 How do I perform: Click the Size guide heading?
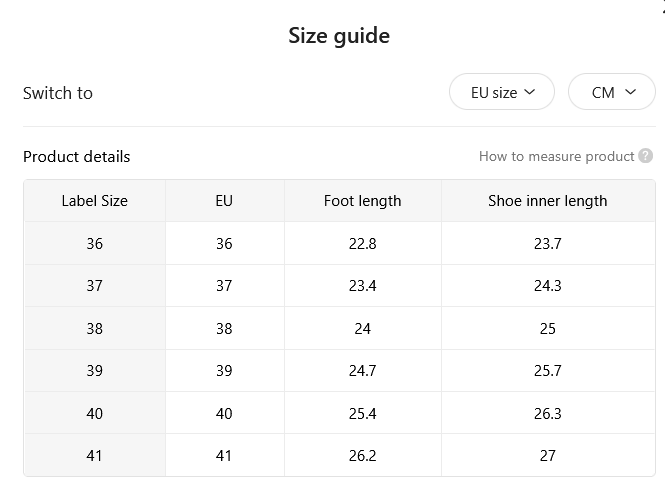(339, 36)
